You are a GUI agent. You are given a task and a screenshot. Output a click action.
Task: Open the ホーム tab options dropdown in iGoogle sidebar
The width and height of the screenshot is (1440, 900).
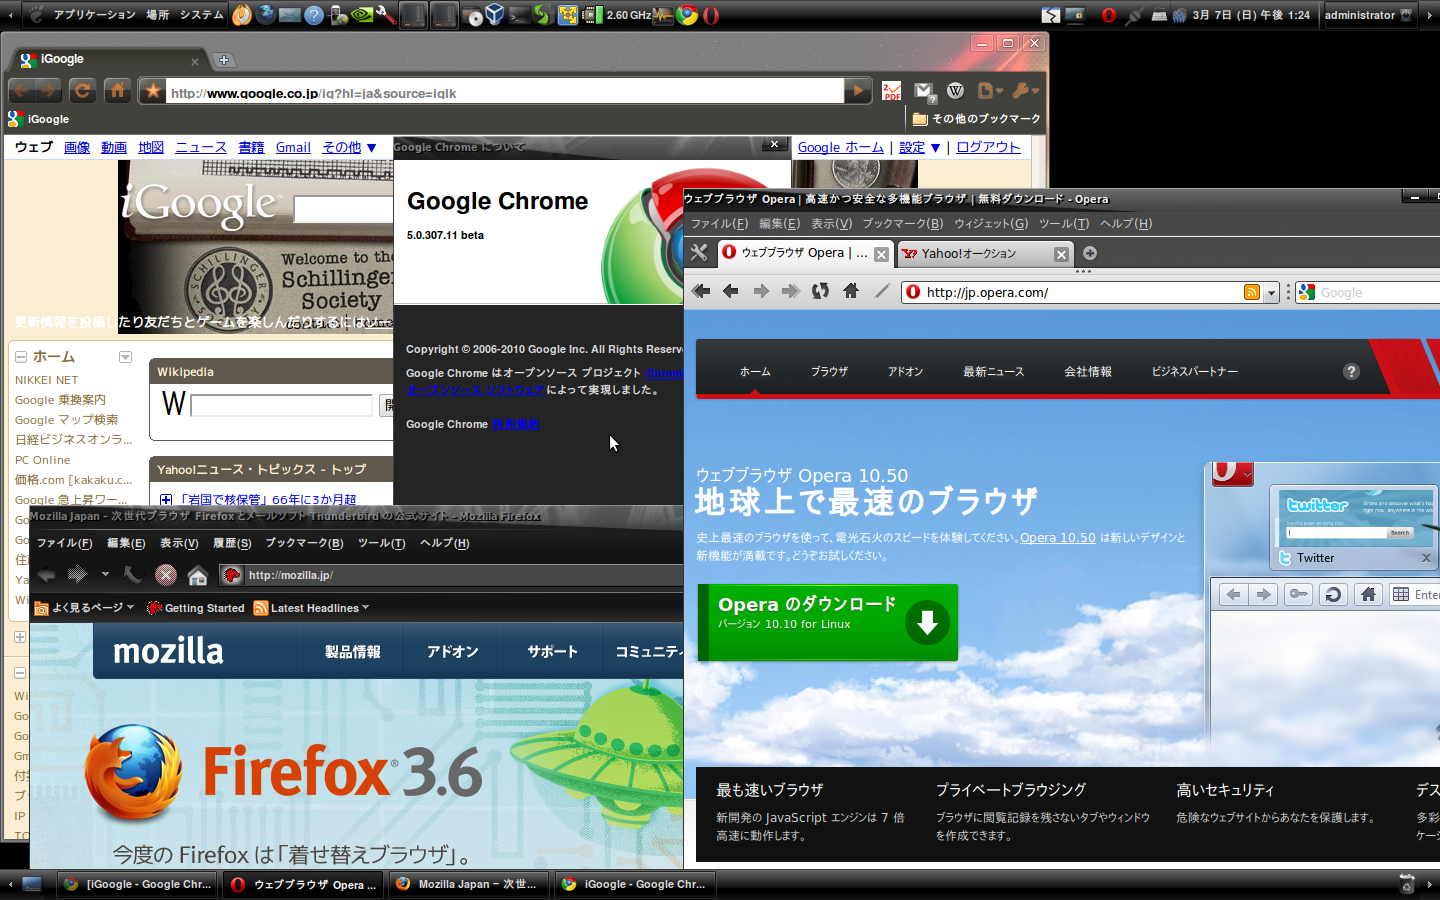click(x=125, y=357)
